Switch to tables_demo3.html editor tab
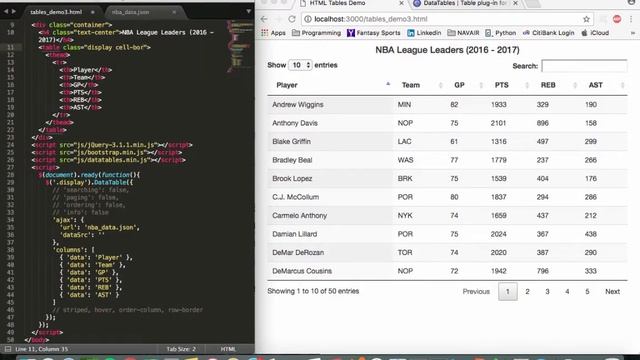 (x=61, y=12)
